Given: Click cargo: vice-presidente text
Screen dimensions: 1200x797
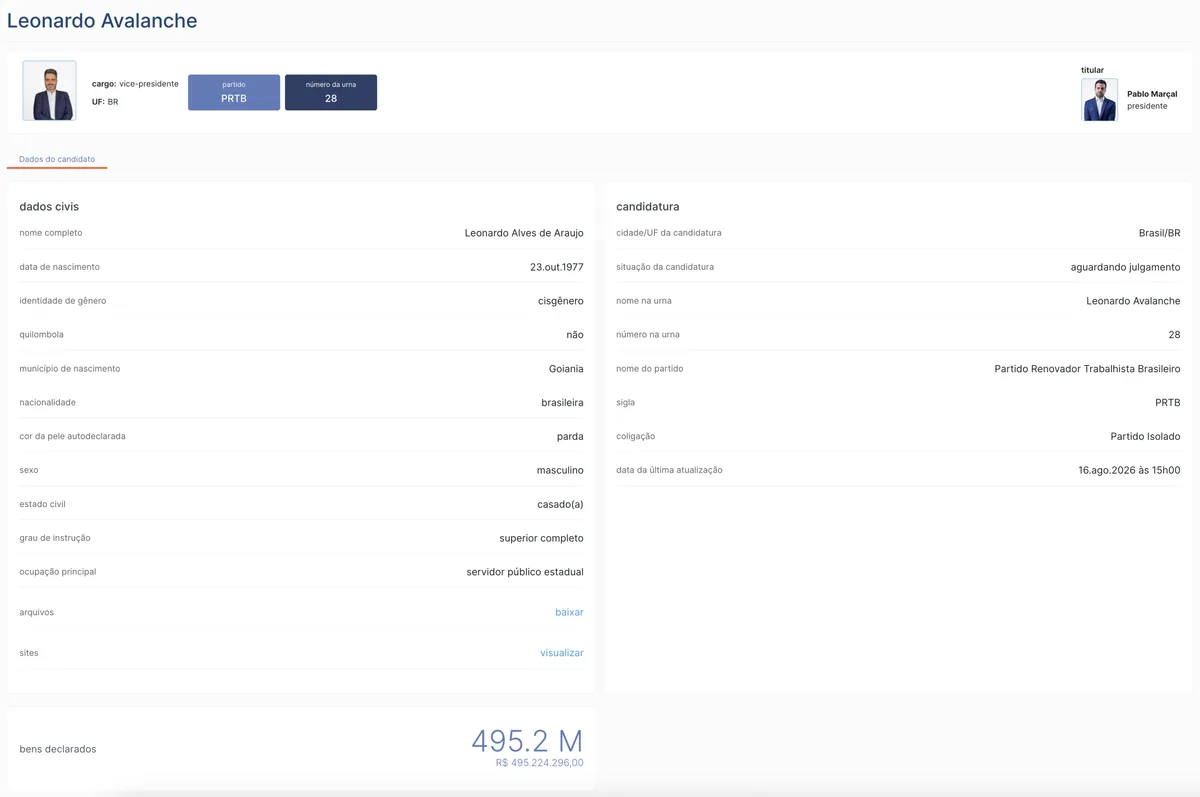Looking at the screenshot, I should 135,84.
